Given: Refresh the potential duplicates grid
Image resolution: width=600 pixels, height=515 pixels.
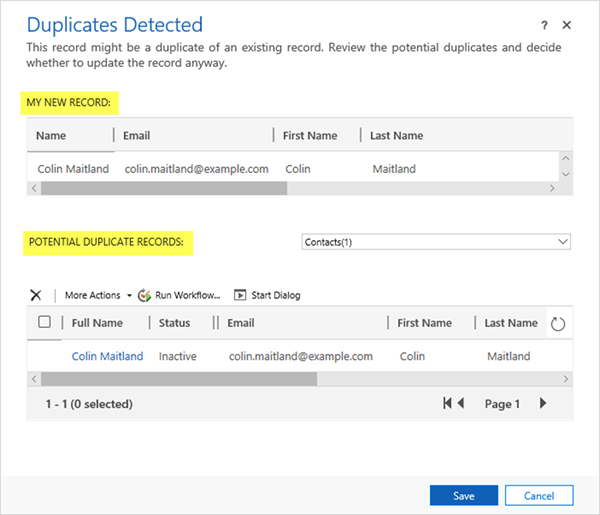Looking at the screenshot, I should tap(558, 324).
